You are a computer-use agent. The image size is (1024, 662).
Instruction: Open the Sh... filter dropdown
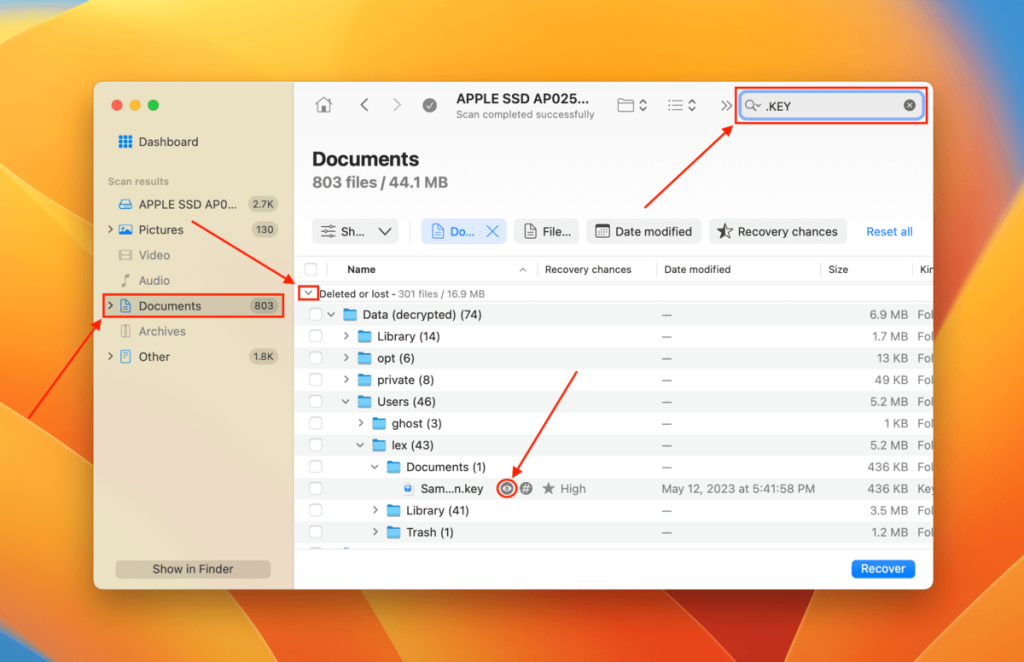355,232
